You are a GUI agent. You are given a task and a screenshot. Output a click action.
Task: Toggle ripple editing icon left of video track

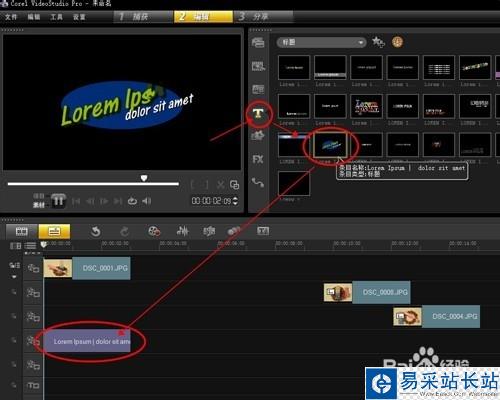pos(14,266)
